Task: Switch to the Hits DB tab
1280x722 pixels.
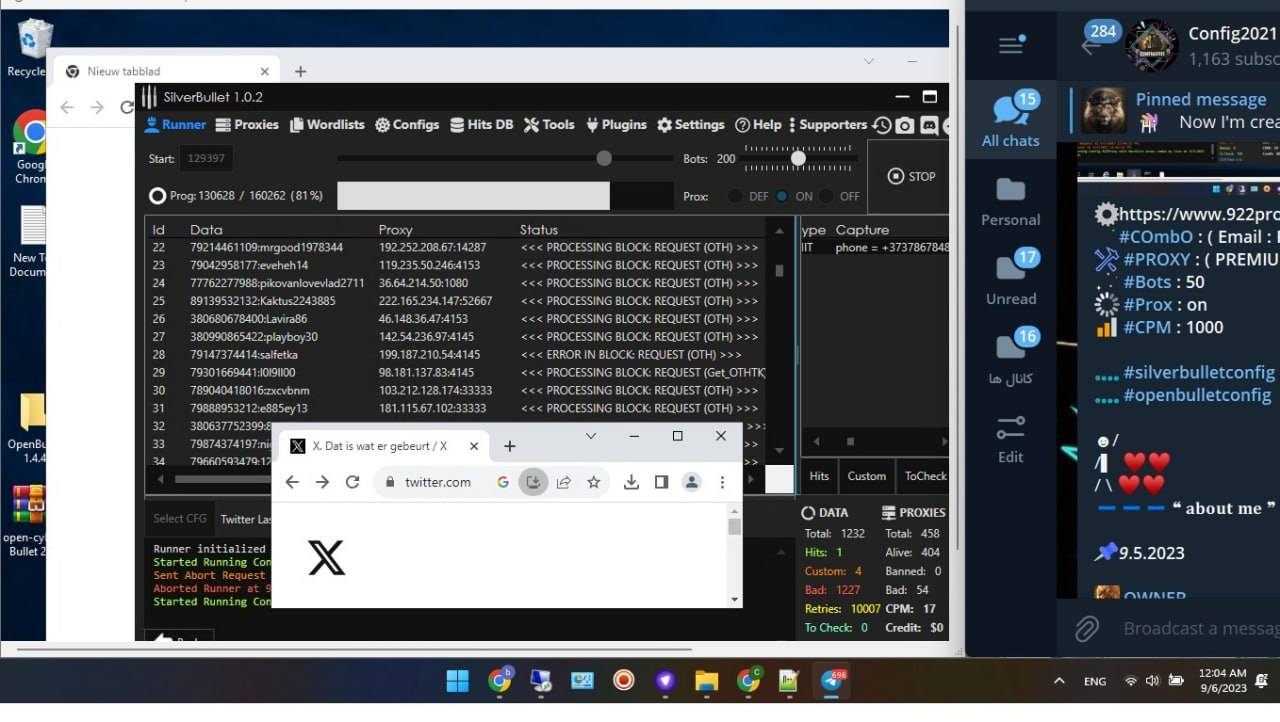Action: 481,125
